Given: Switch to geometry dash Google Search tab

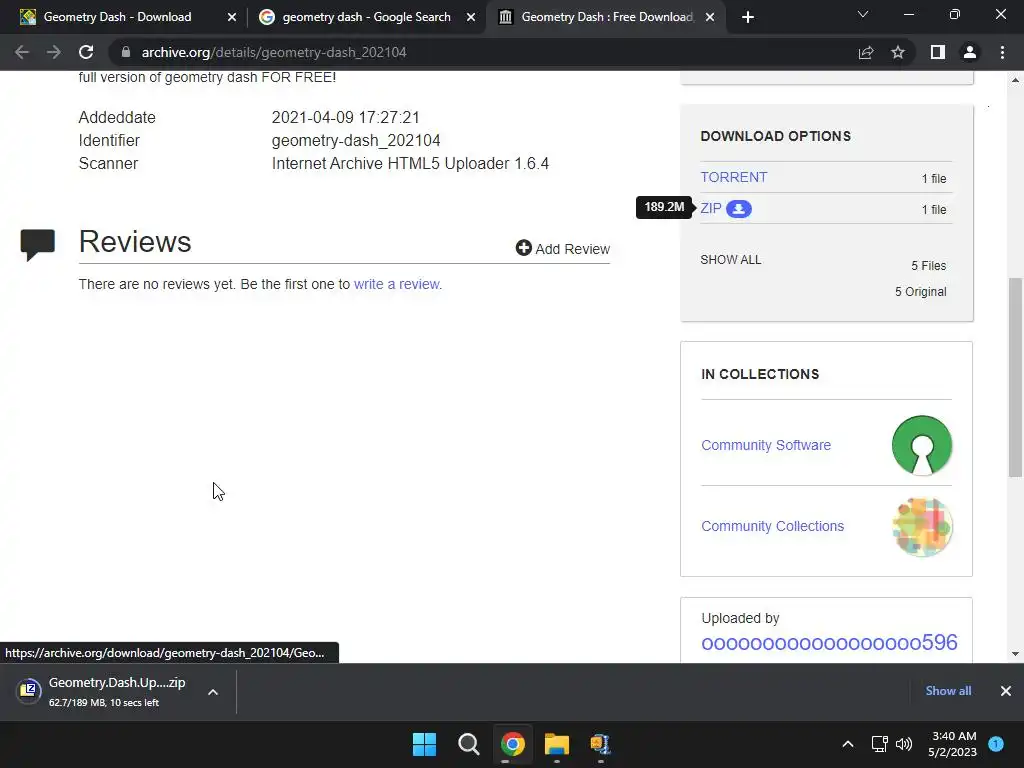Looking at the screenshot, I should 366,17.
